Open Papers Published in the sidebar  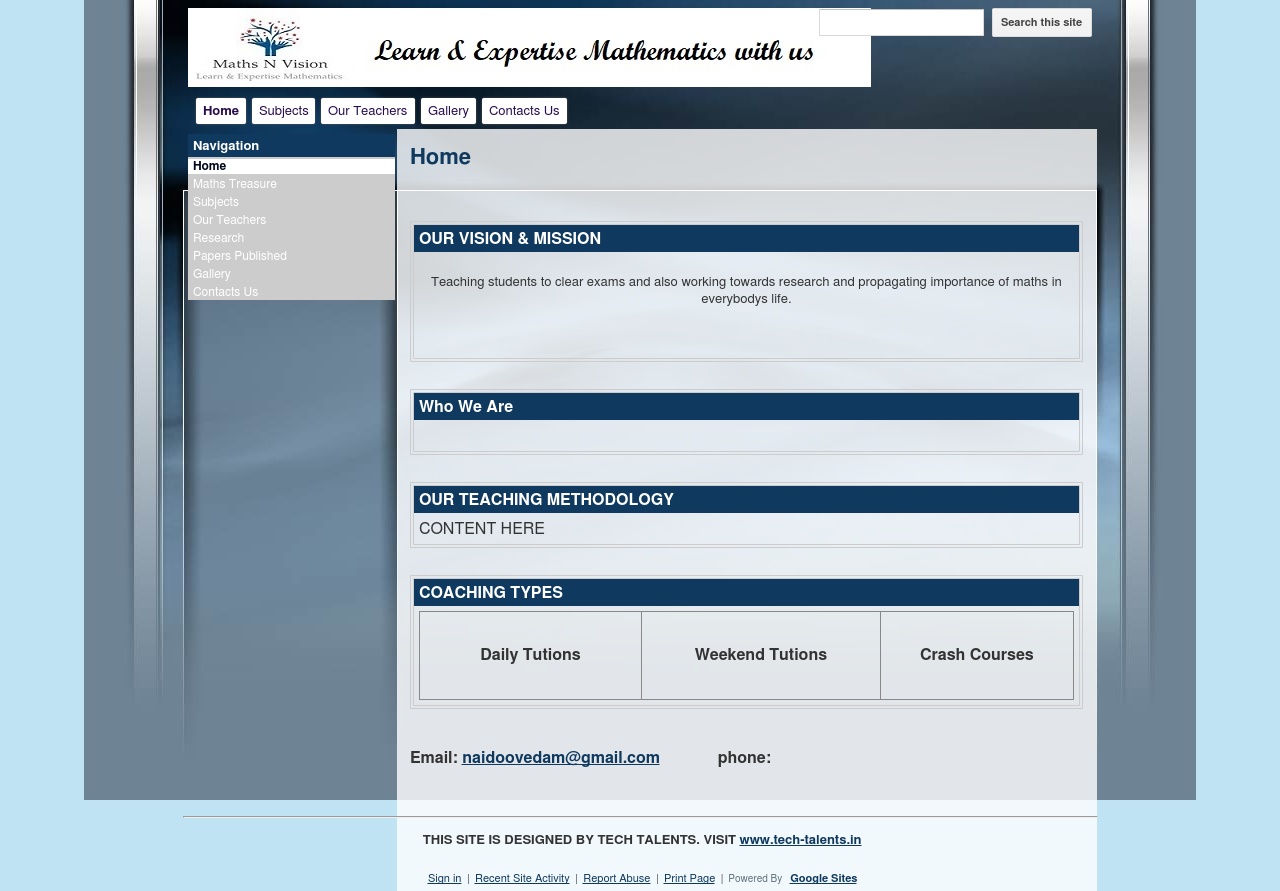pos(240,256)
